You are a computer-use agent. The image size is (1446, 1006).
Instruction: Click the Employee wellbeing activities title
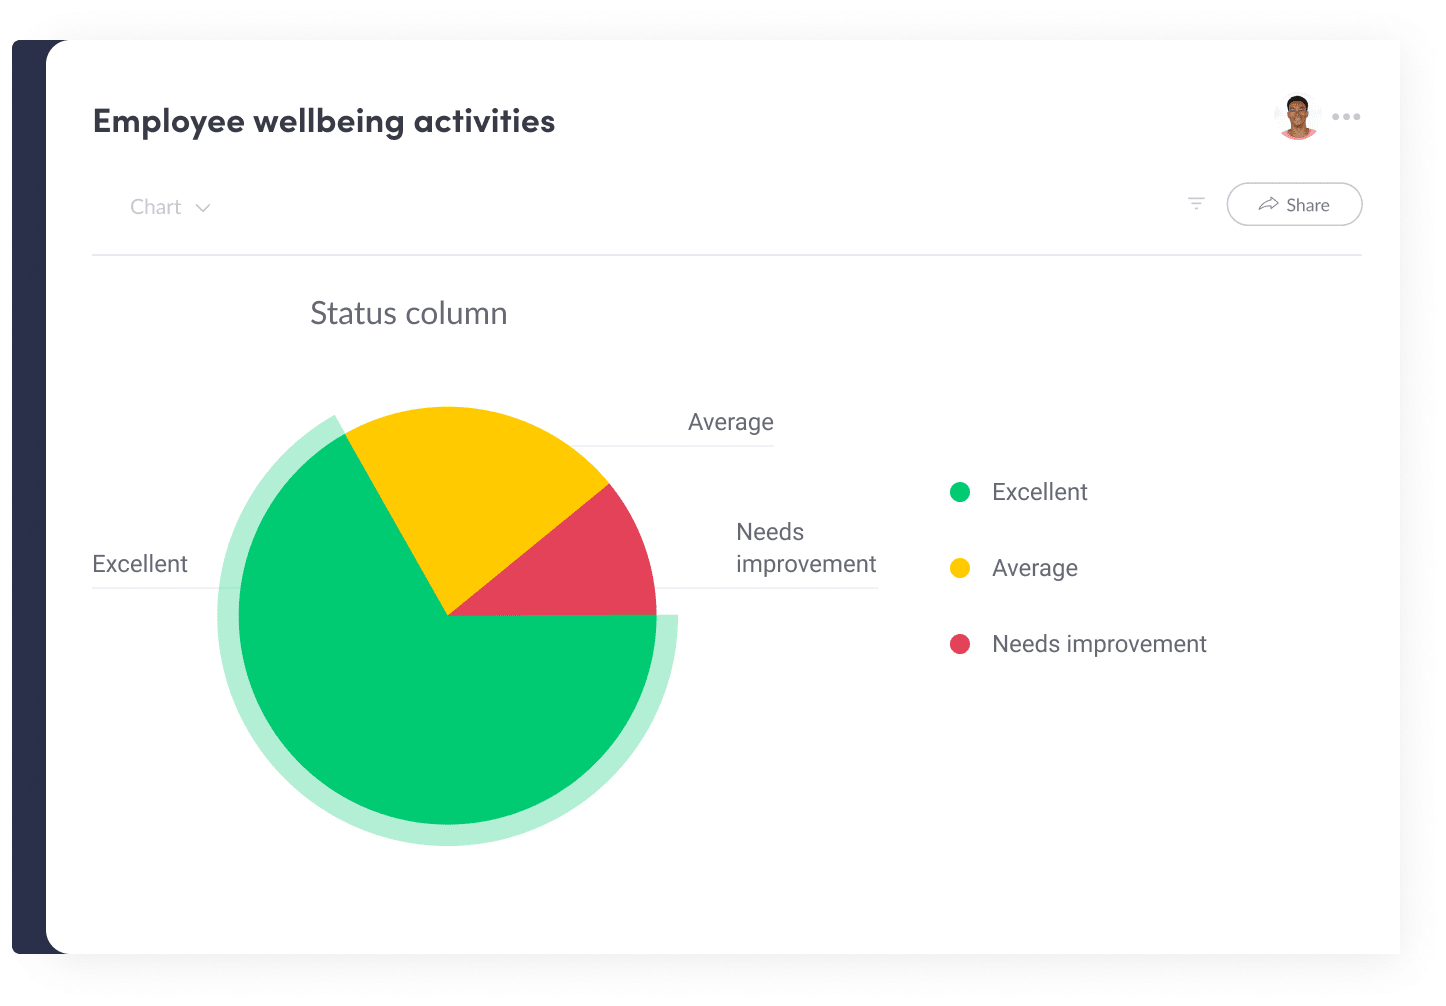[x=324, y=121]
